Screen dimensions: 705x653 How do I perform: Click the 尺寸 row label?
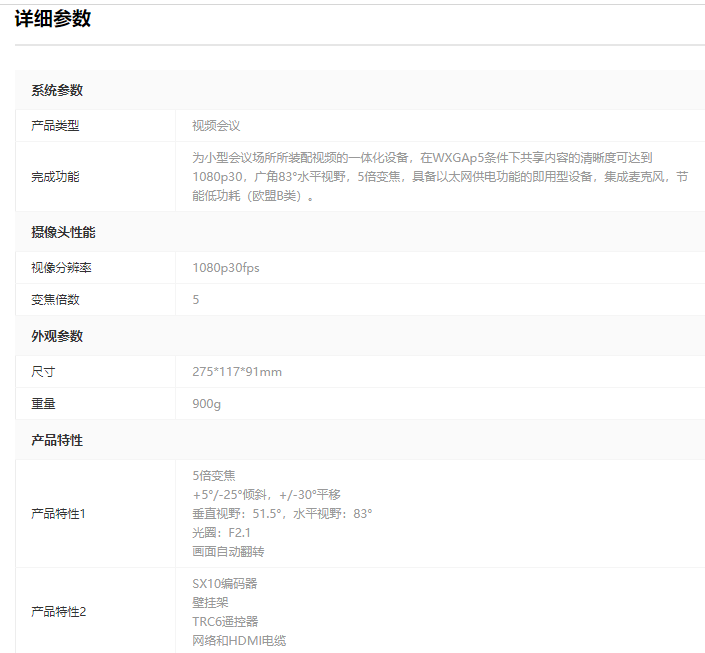[43, 372]
